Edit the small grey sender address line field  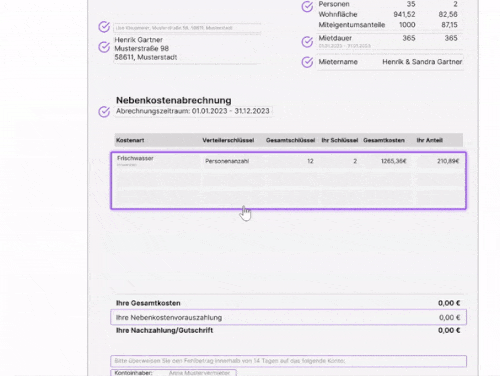(x=187, y=28)
